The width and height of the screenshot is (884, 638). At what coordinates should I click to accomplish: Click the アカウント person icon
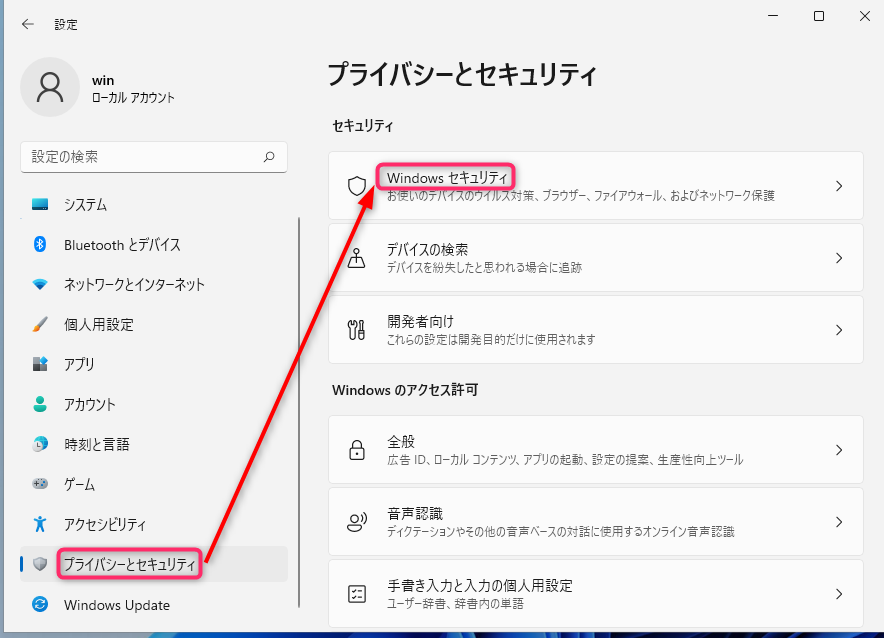tap(40, 404)
